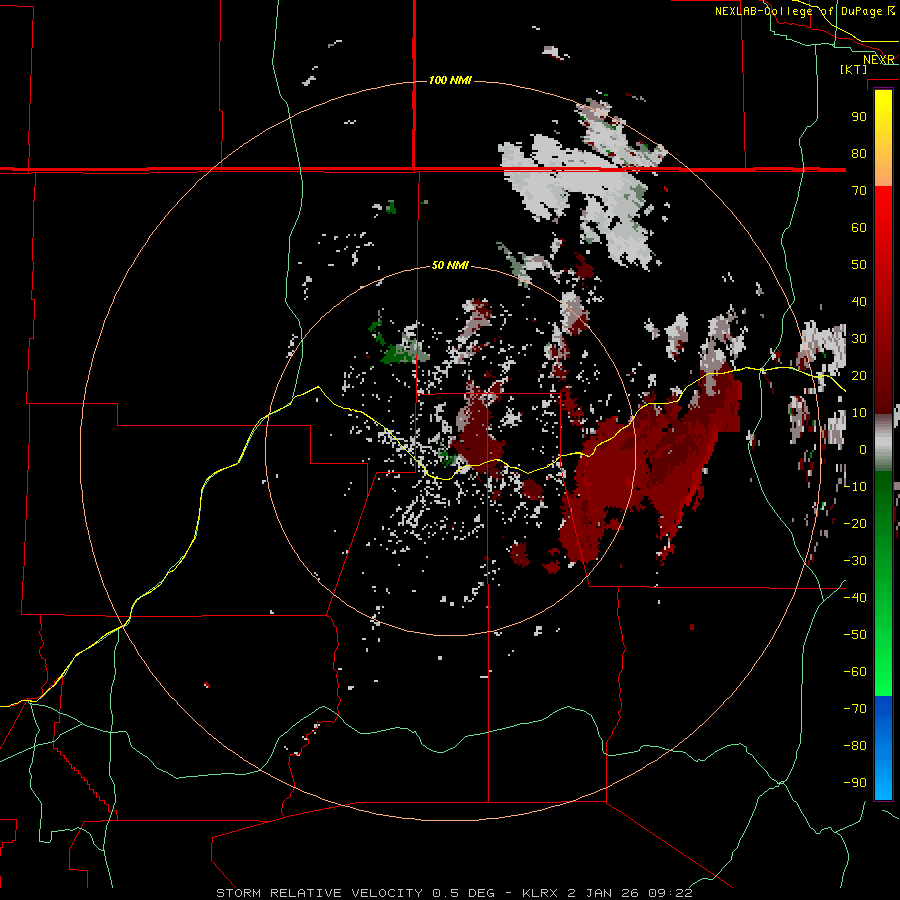Click the 50 NMI range ring label
This screenshot has width=900, height=900.
click(x=450, y=265)
